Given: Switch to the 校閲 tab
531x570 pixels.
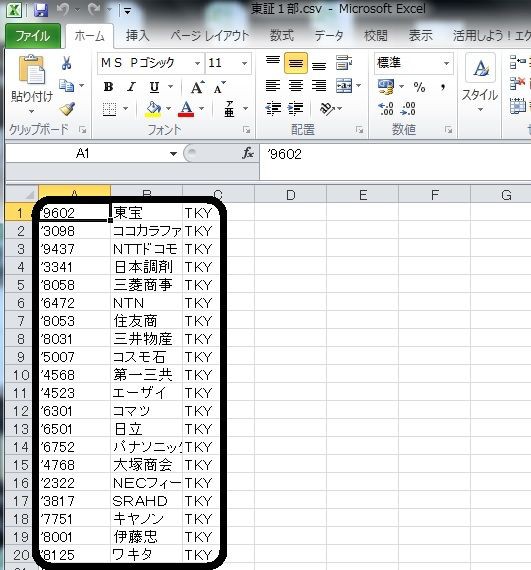Looking at the screenshot, I should 375,36.
